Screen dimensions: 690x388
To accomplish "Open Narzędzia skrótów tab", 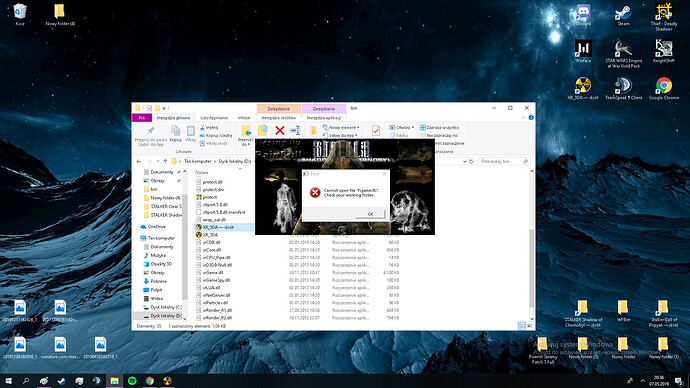I will click(279, 118).
